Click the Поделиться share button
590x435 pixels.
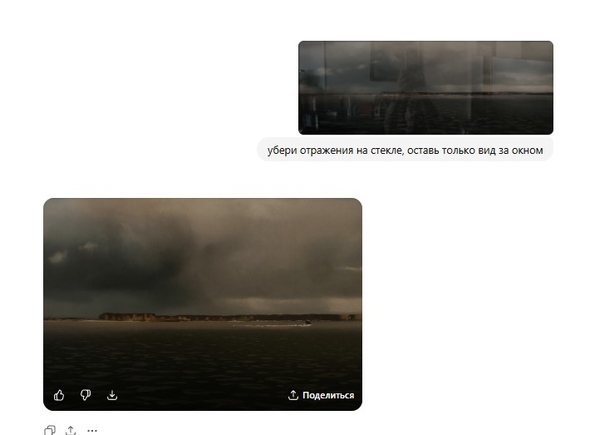321,395
